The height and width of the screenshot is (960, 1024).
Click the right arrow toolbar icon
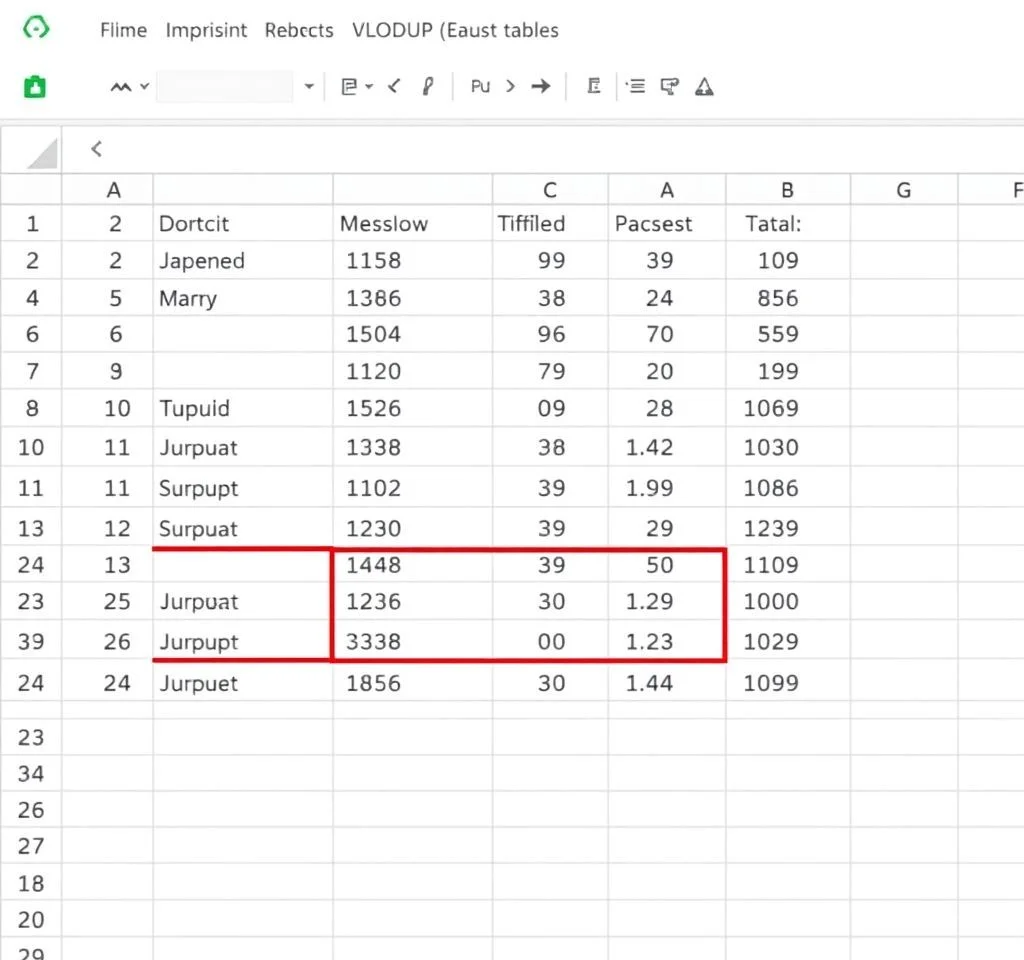tap(541, 87)
